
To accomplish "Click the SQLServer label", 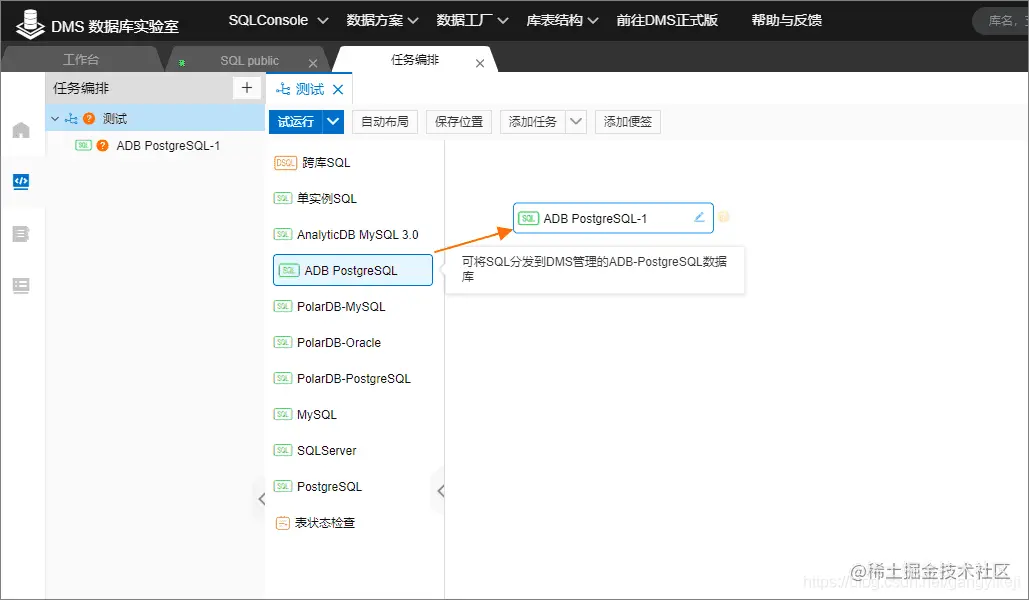I will pos(327,450).
